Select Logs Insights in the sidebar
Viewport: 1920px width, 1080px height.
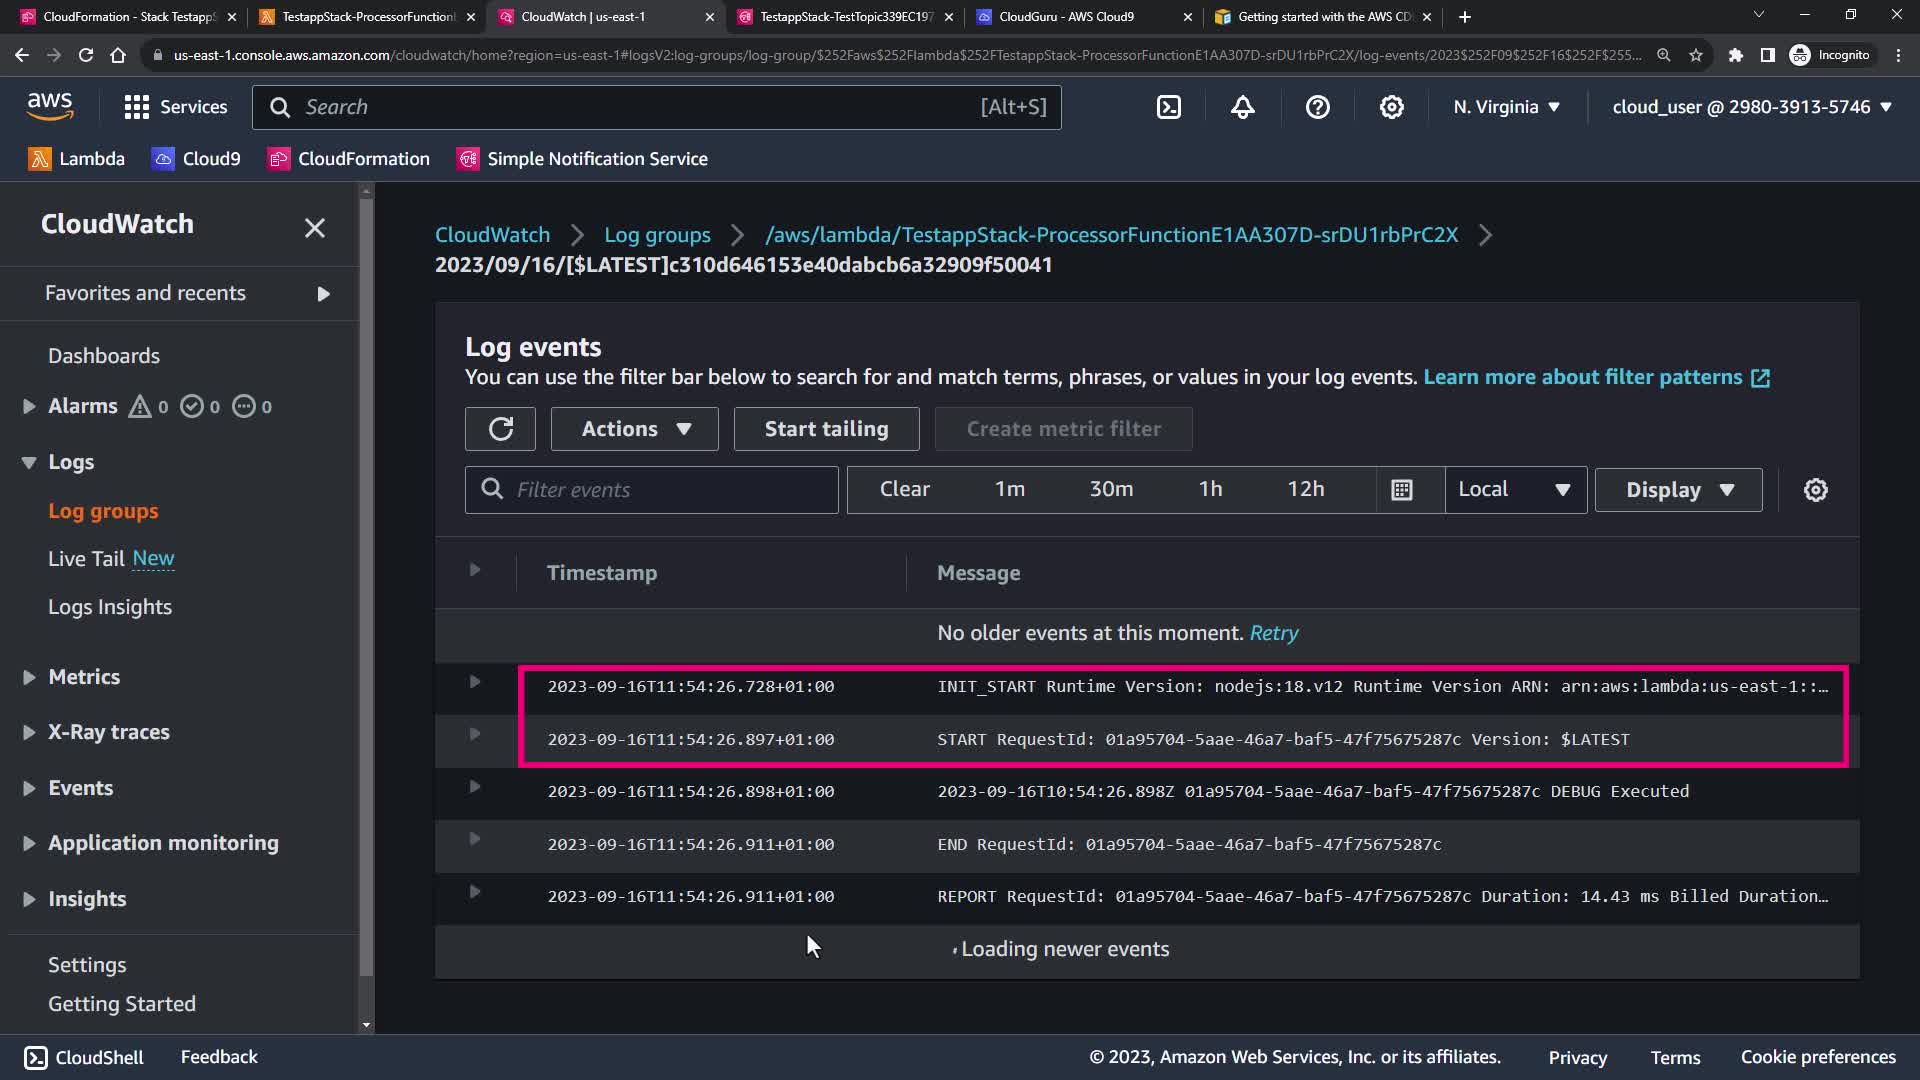coord(110,607)
